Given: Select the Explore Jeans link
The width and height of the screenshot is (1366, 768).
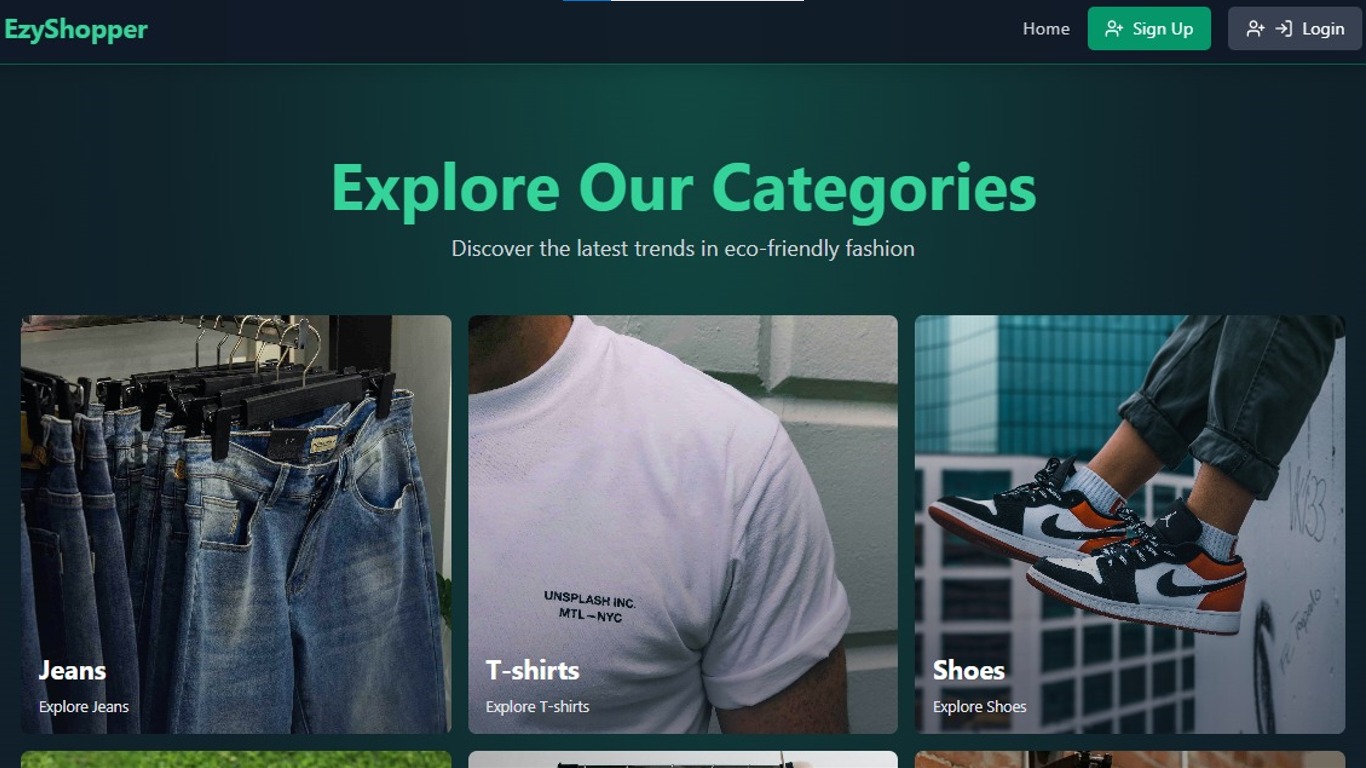Looking at the screenshot, I should (84, 706).
